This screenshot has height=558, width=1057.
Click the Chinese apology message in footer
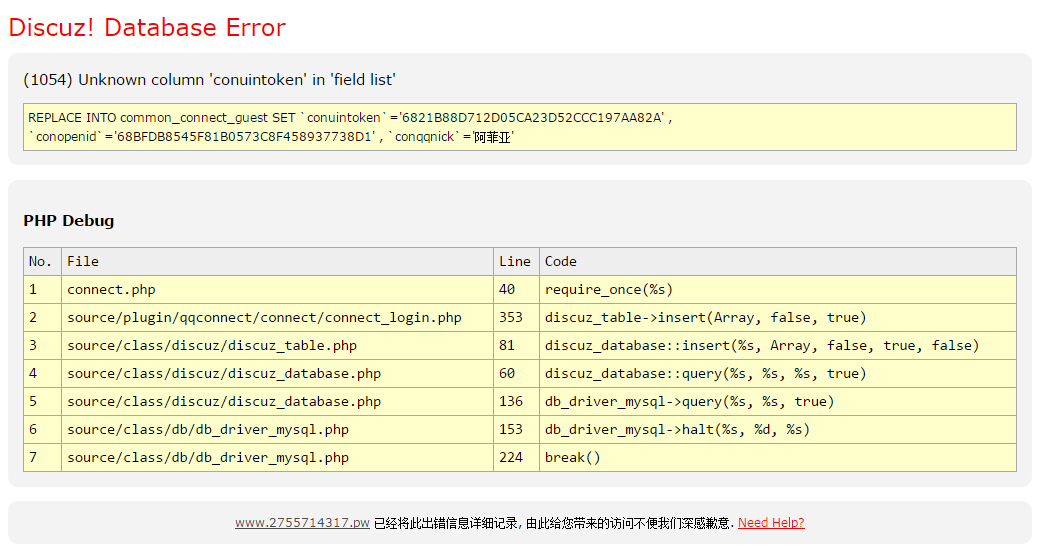coord(553,523)
